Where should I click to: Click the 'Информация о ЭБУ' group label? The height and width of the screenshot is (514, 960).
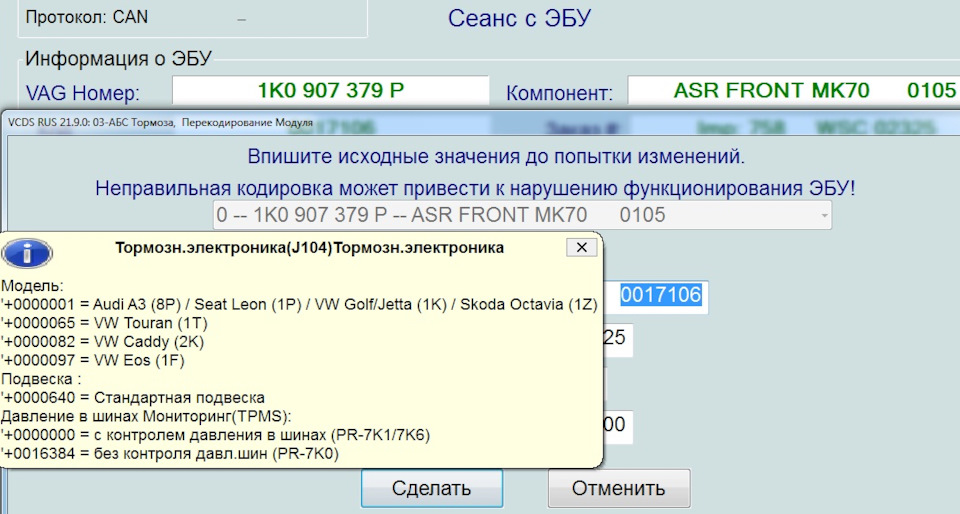coord(119,59)
